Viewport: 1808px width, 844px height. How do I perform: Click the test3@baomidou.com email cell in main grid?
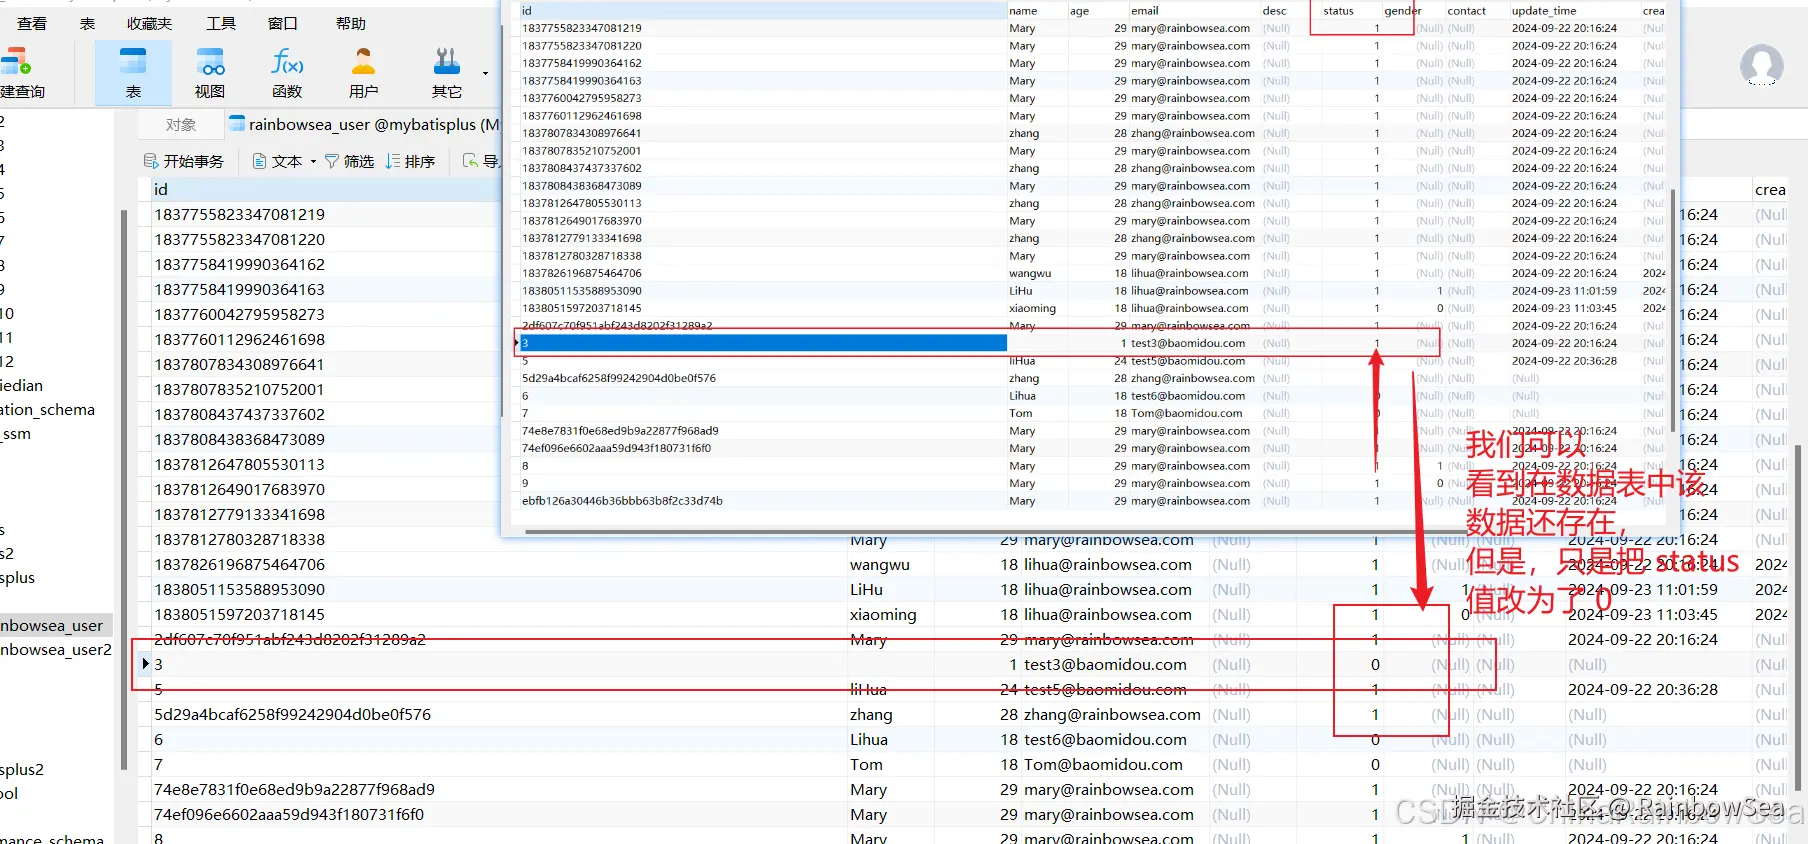click(1105, 664)
